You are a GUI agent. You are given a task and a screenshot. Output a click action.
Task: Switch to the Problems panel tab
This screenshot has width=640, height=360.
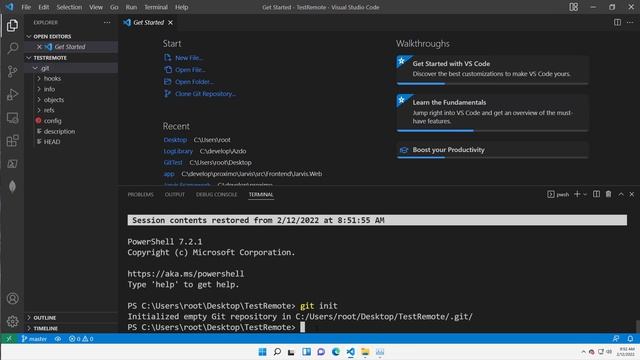click(140, 194)
